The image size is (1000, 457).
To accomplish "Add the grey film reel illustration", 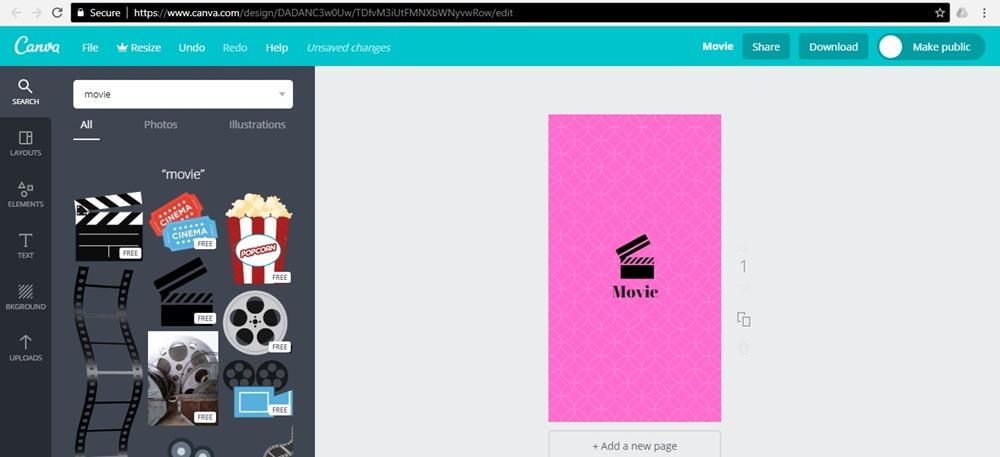I will pyautogui.click(x=256, y=321).
